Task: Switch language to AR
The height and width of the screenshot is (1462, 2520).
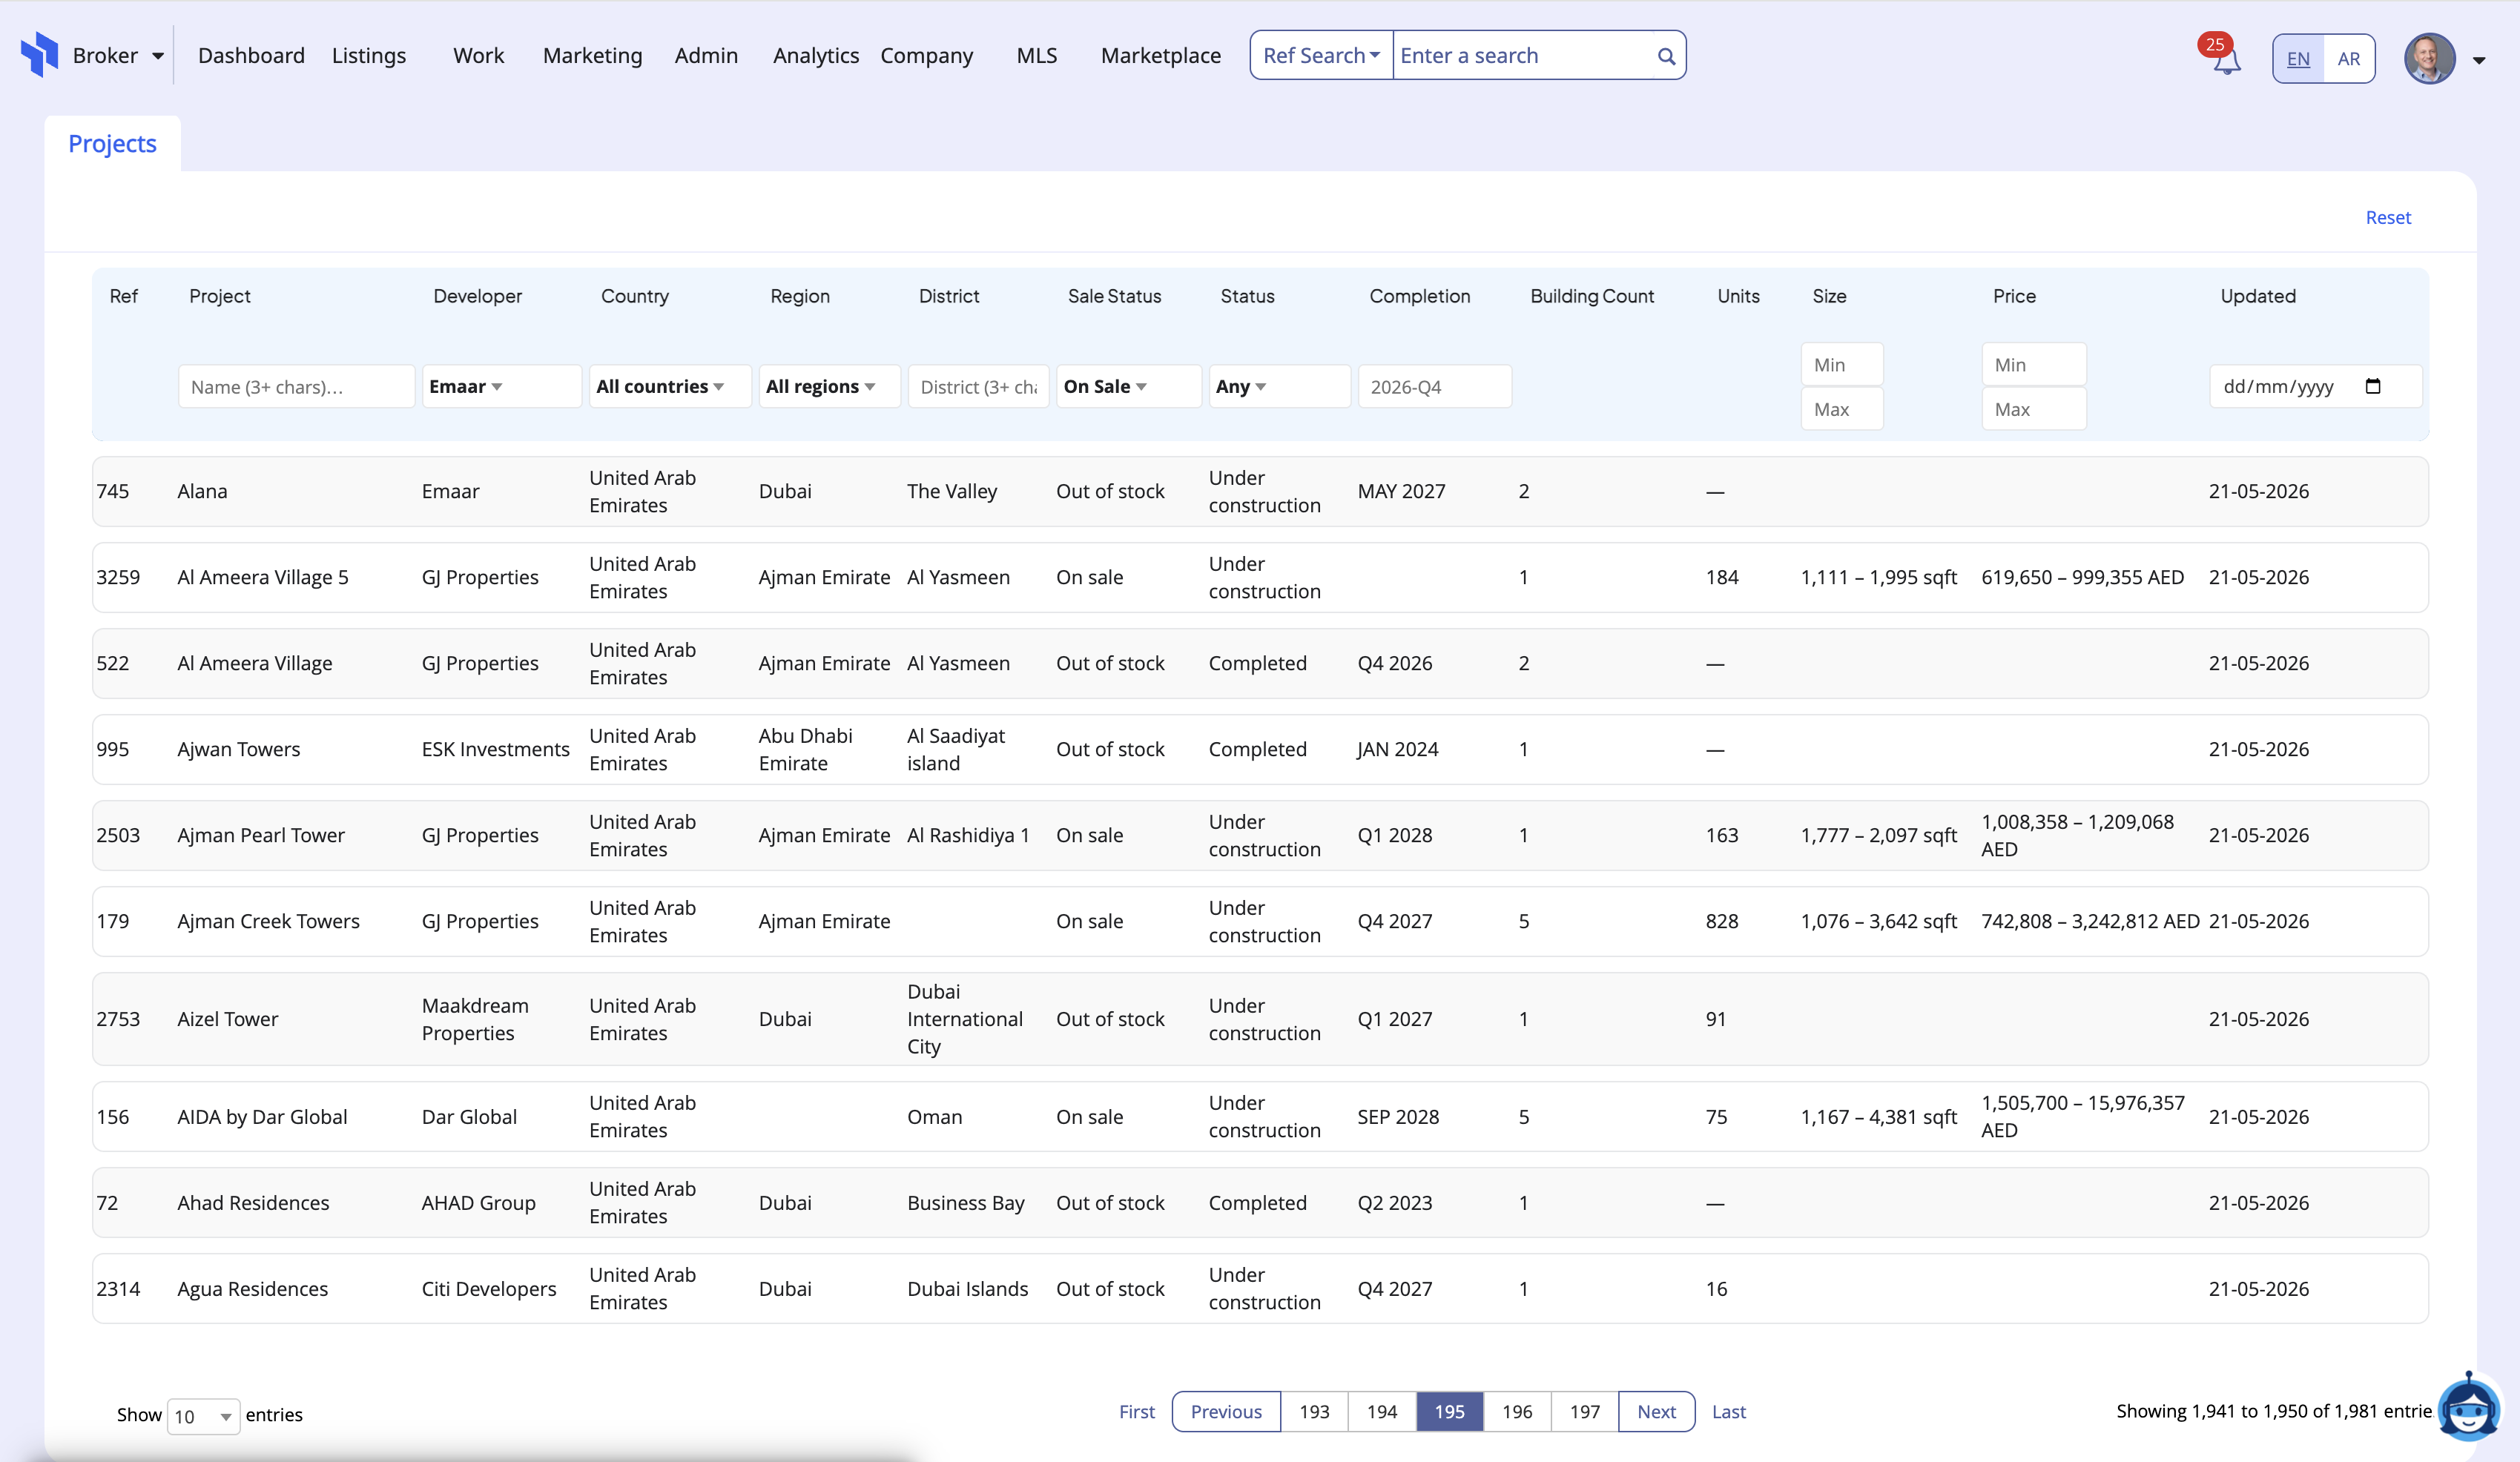Action: pos(2349,59)
